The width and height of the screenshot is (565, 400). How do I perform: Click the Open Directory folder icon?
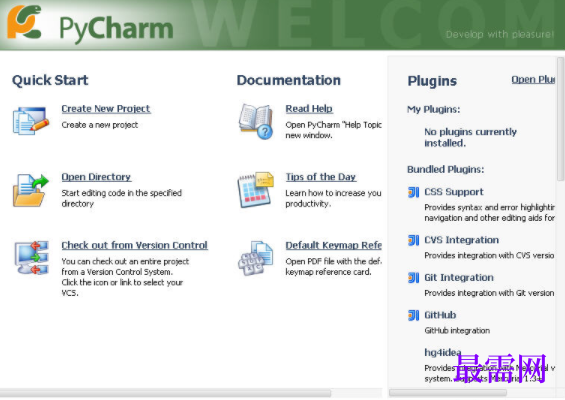[31, 190]
